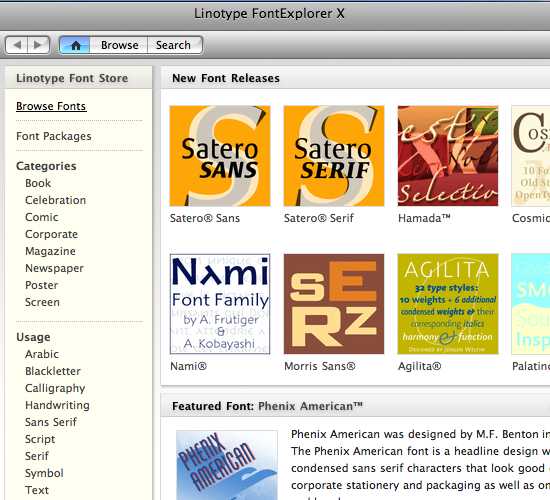Open the Hamada font thumbnail
Viewport: 550px width, 500px height.
click(x=448, y=156)
